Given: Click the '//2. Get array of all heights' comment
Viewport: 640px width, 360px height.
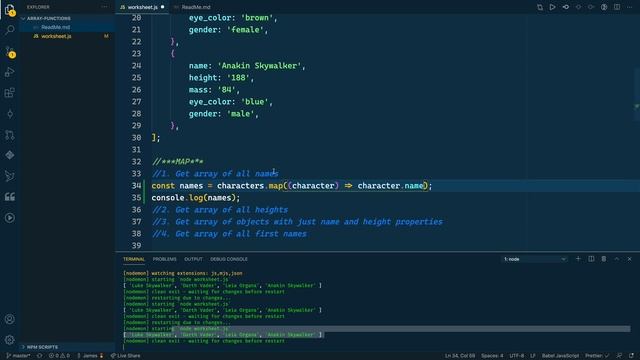Looking at the screenshot, I should [220, 210].
